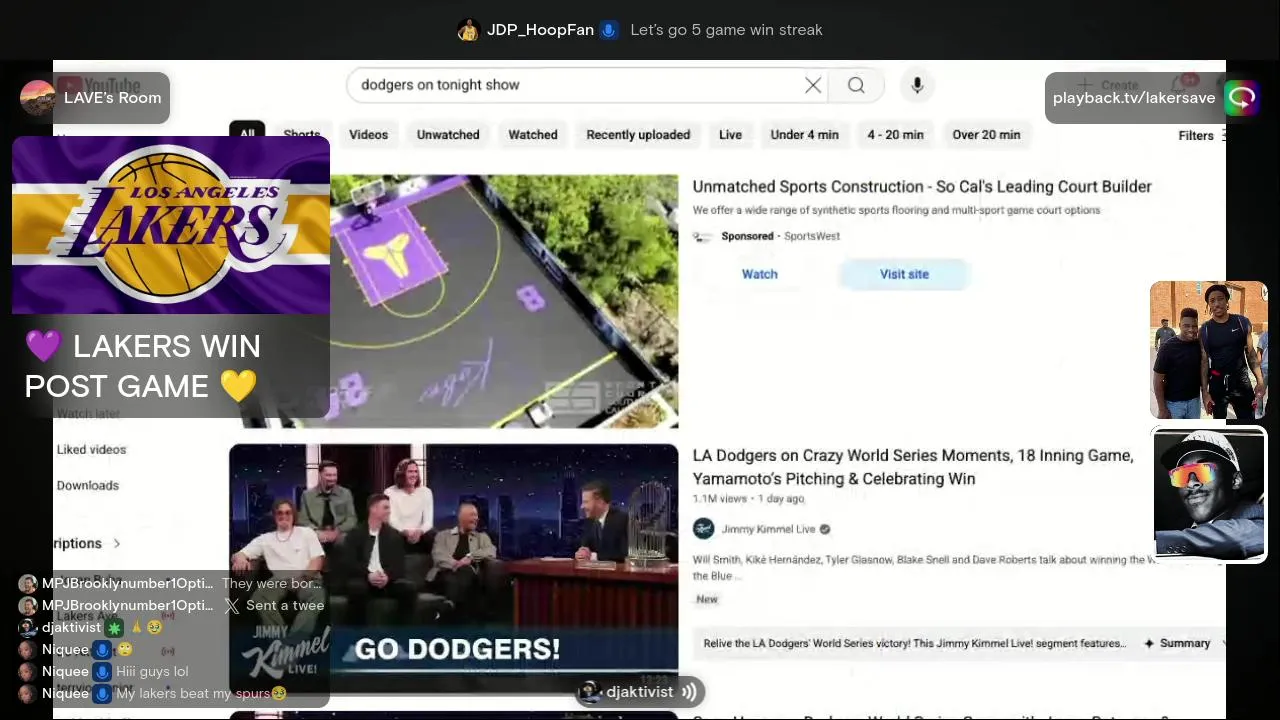
Task: Expand the Subscriptions chevron in the sidebar
Action: 116,543
